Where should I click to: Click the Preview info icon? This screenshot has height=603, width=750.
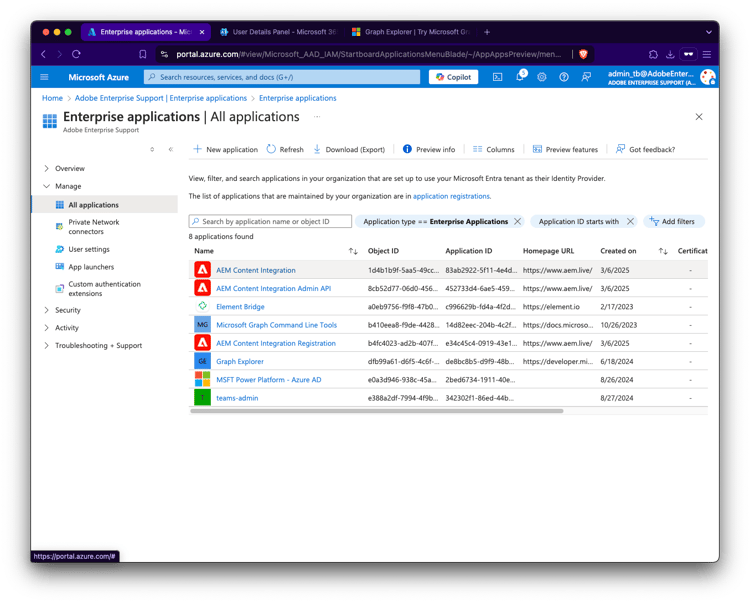[407, 149]
